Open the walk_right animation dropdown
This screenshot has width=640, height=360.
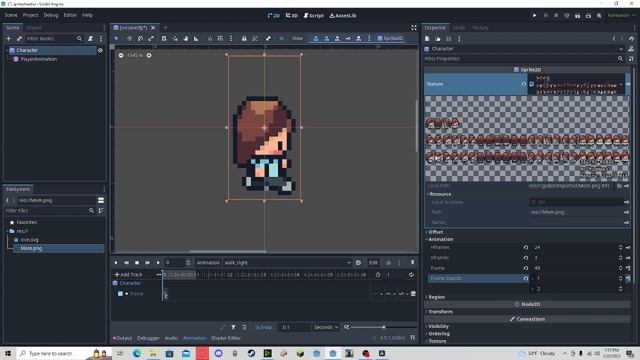click(x=288, y=262)
